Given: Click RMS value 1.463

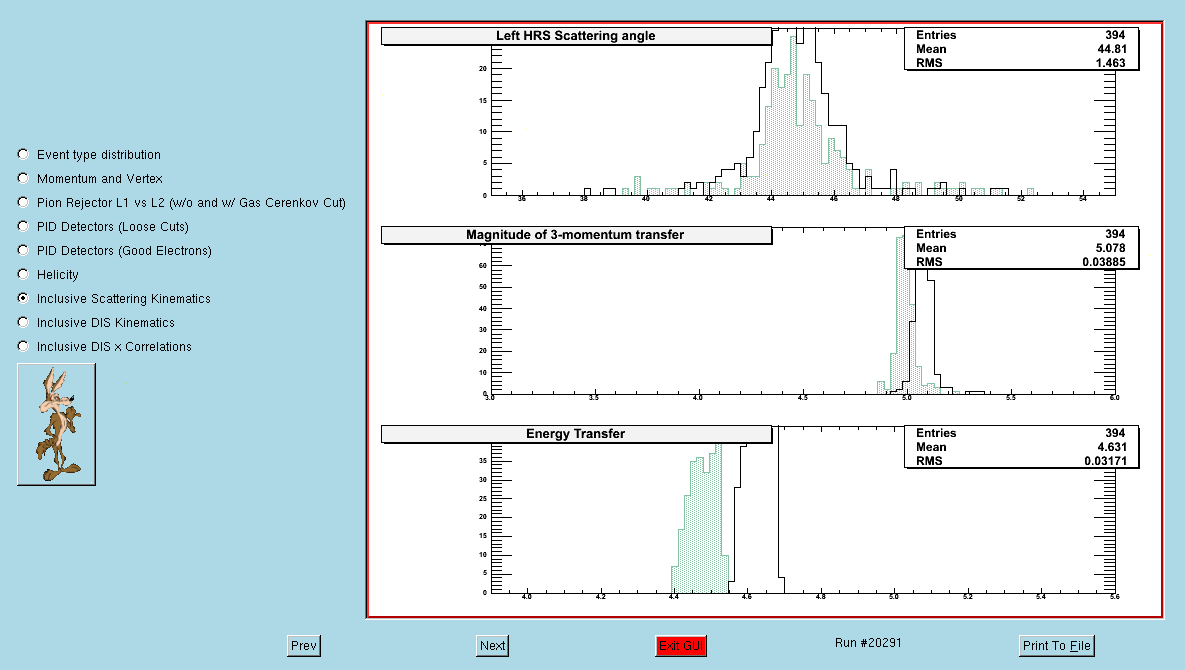Looking at the screenshot, I should pos(1110,63).
